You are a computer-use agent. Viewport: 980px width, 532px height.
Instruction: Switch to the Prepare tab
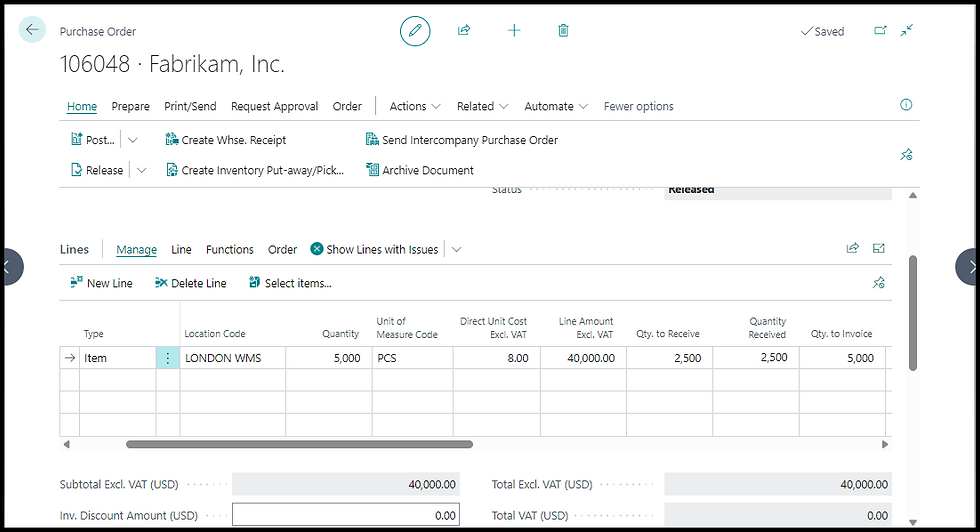click(x=131, y=106)
